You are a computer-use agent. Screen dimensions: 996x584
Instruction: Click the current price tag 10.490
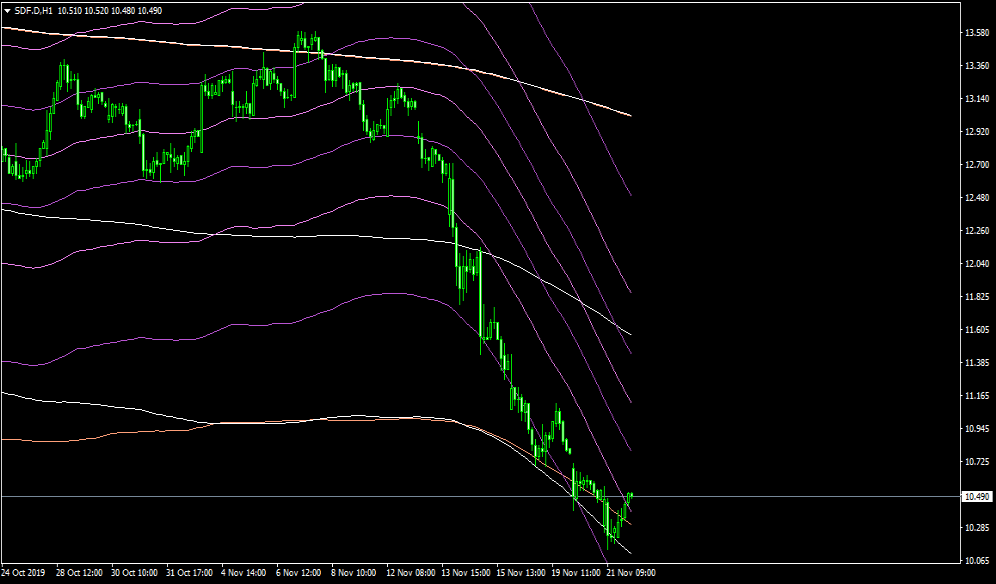pyautogui.click(x=976, y=497)
